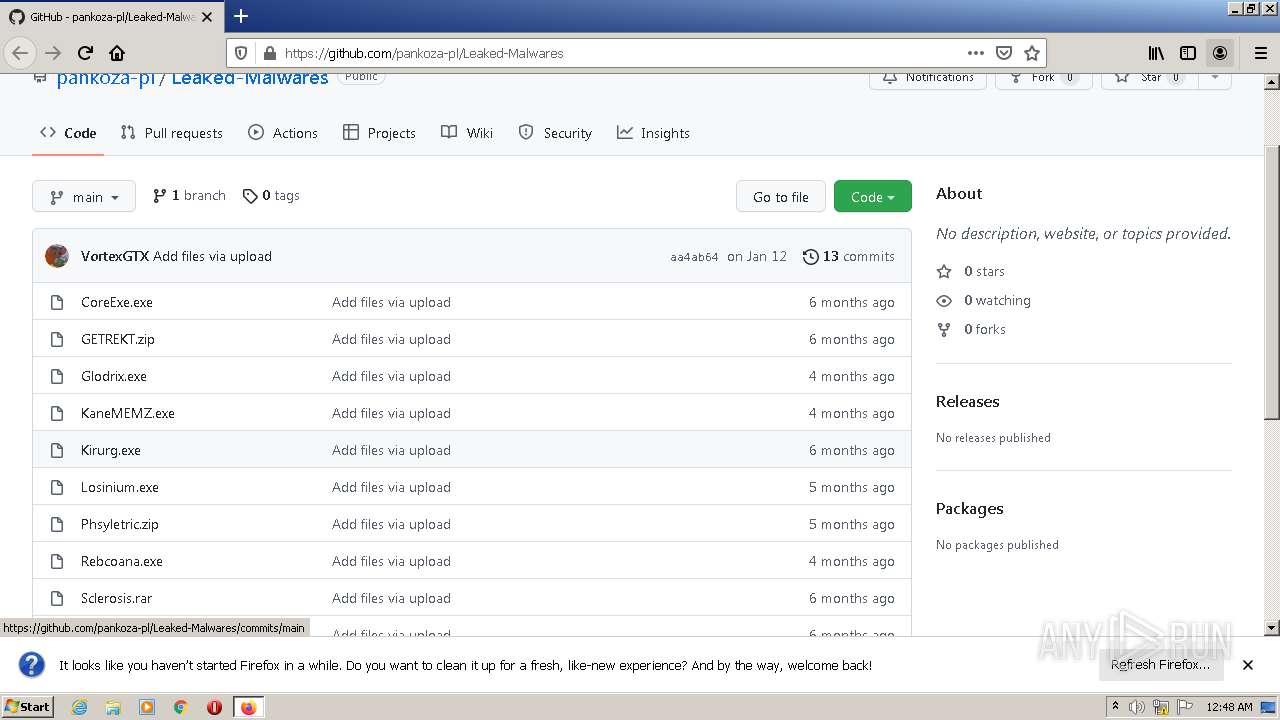
Task: Click the tracking protection shield icon
Action: (241, 53)
